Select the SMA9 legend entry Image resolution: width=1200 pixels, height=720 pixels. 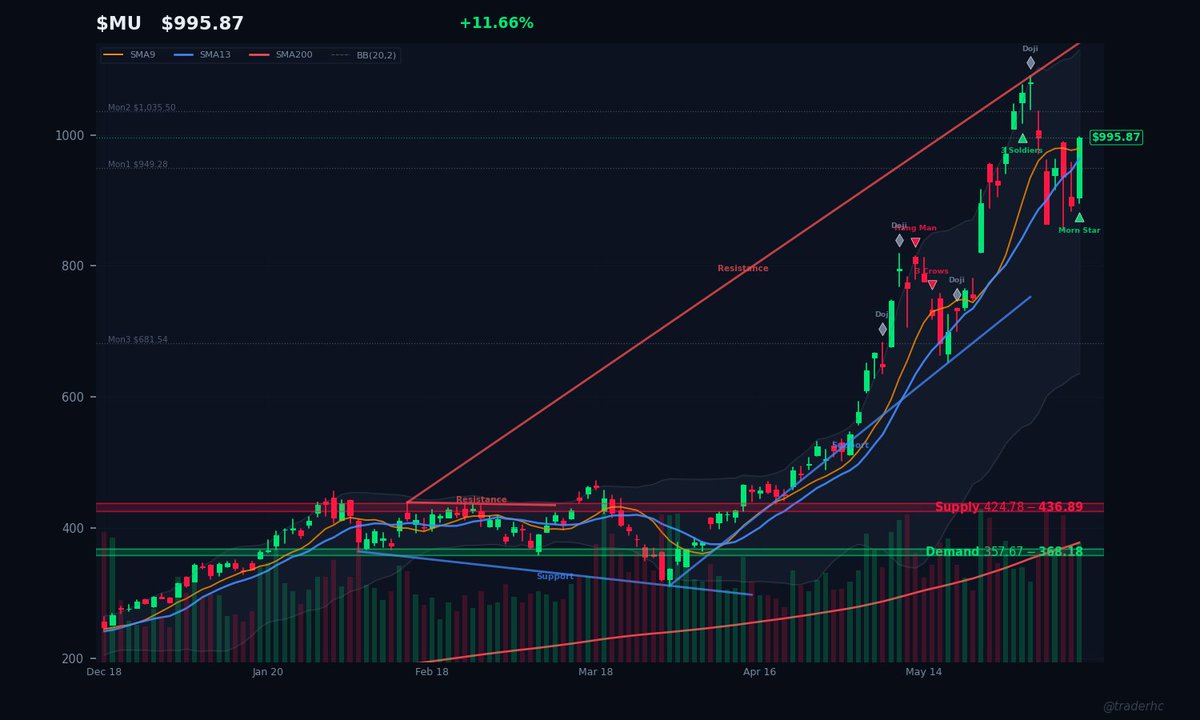(x=130, y=55)
